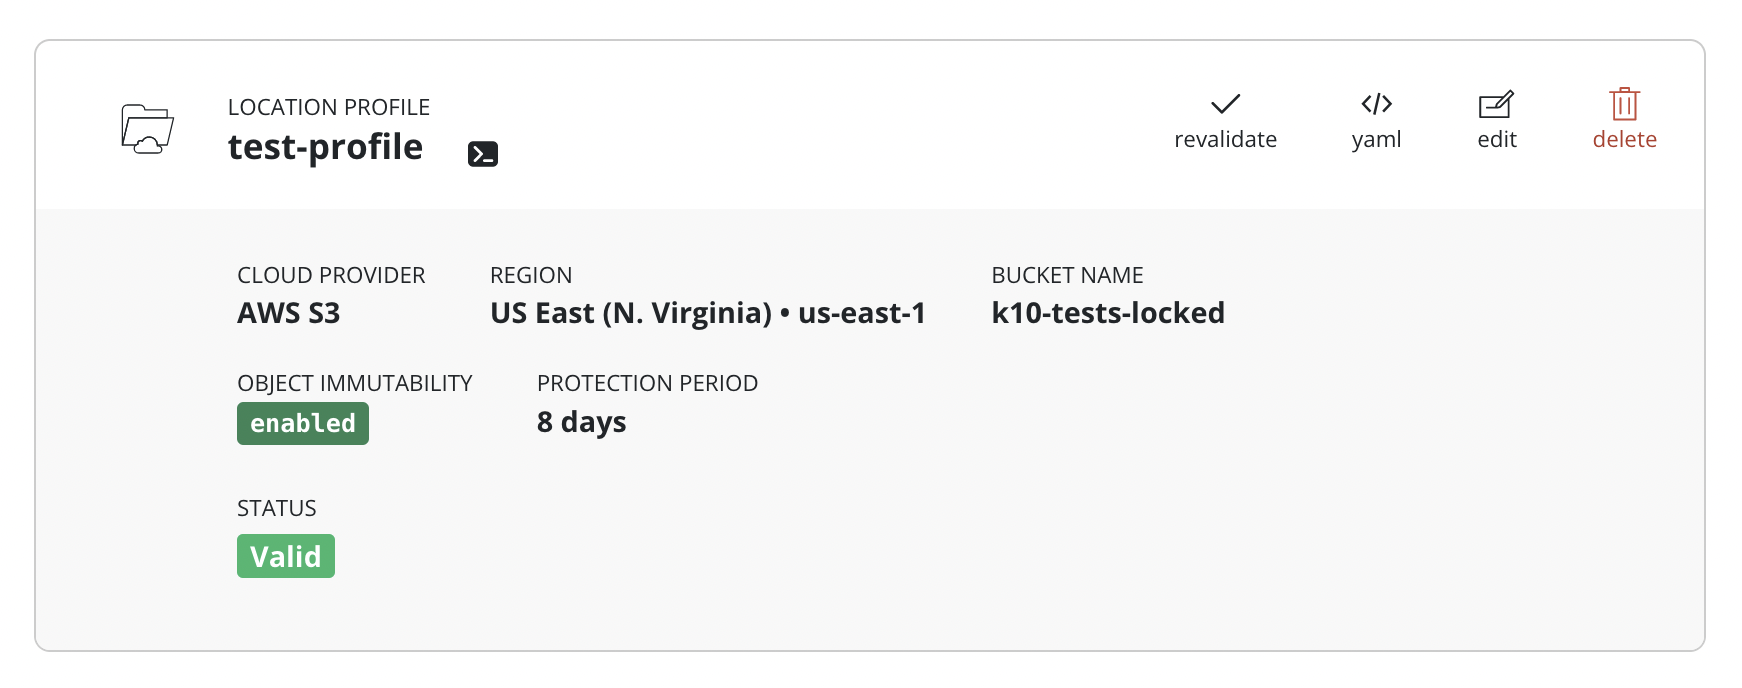Select the k10-tests-locked bucket name

pos(1107,313)
